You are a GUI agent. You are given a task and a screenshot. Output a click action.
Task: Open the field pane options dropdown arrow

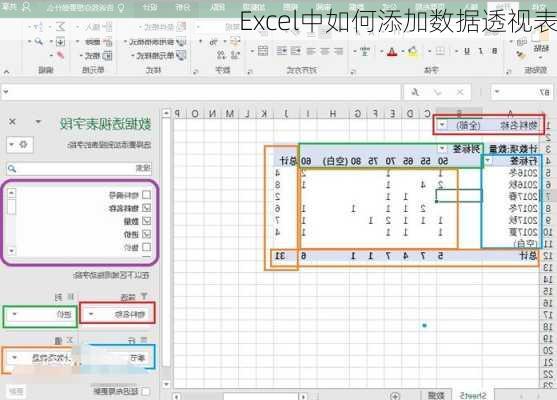(x=38, y=122)
